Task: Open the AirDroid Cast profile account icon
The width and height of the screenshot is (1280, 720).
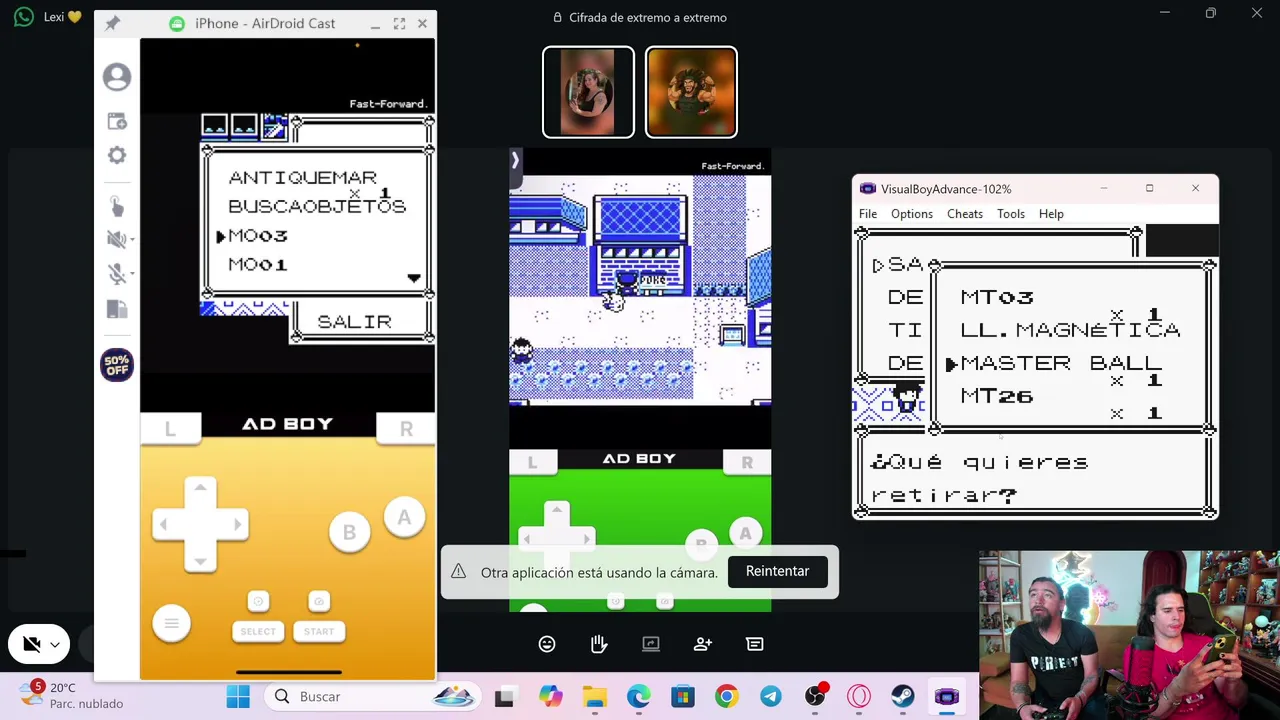Action: tap(117, 77)
